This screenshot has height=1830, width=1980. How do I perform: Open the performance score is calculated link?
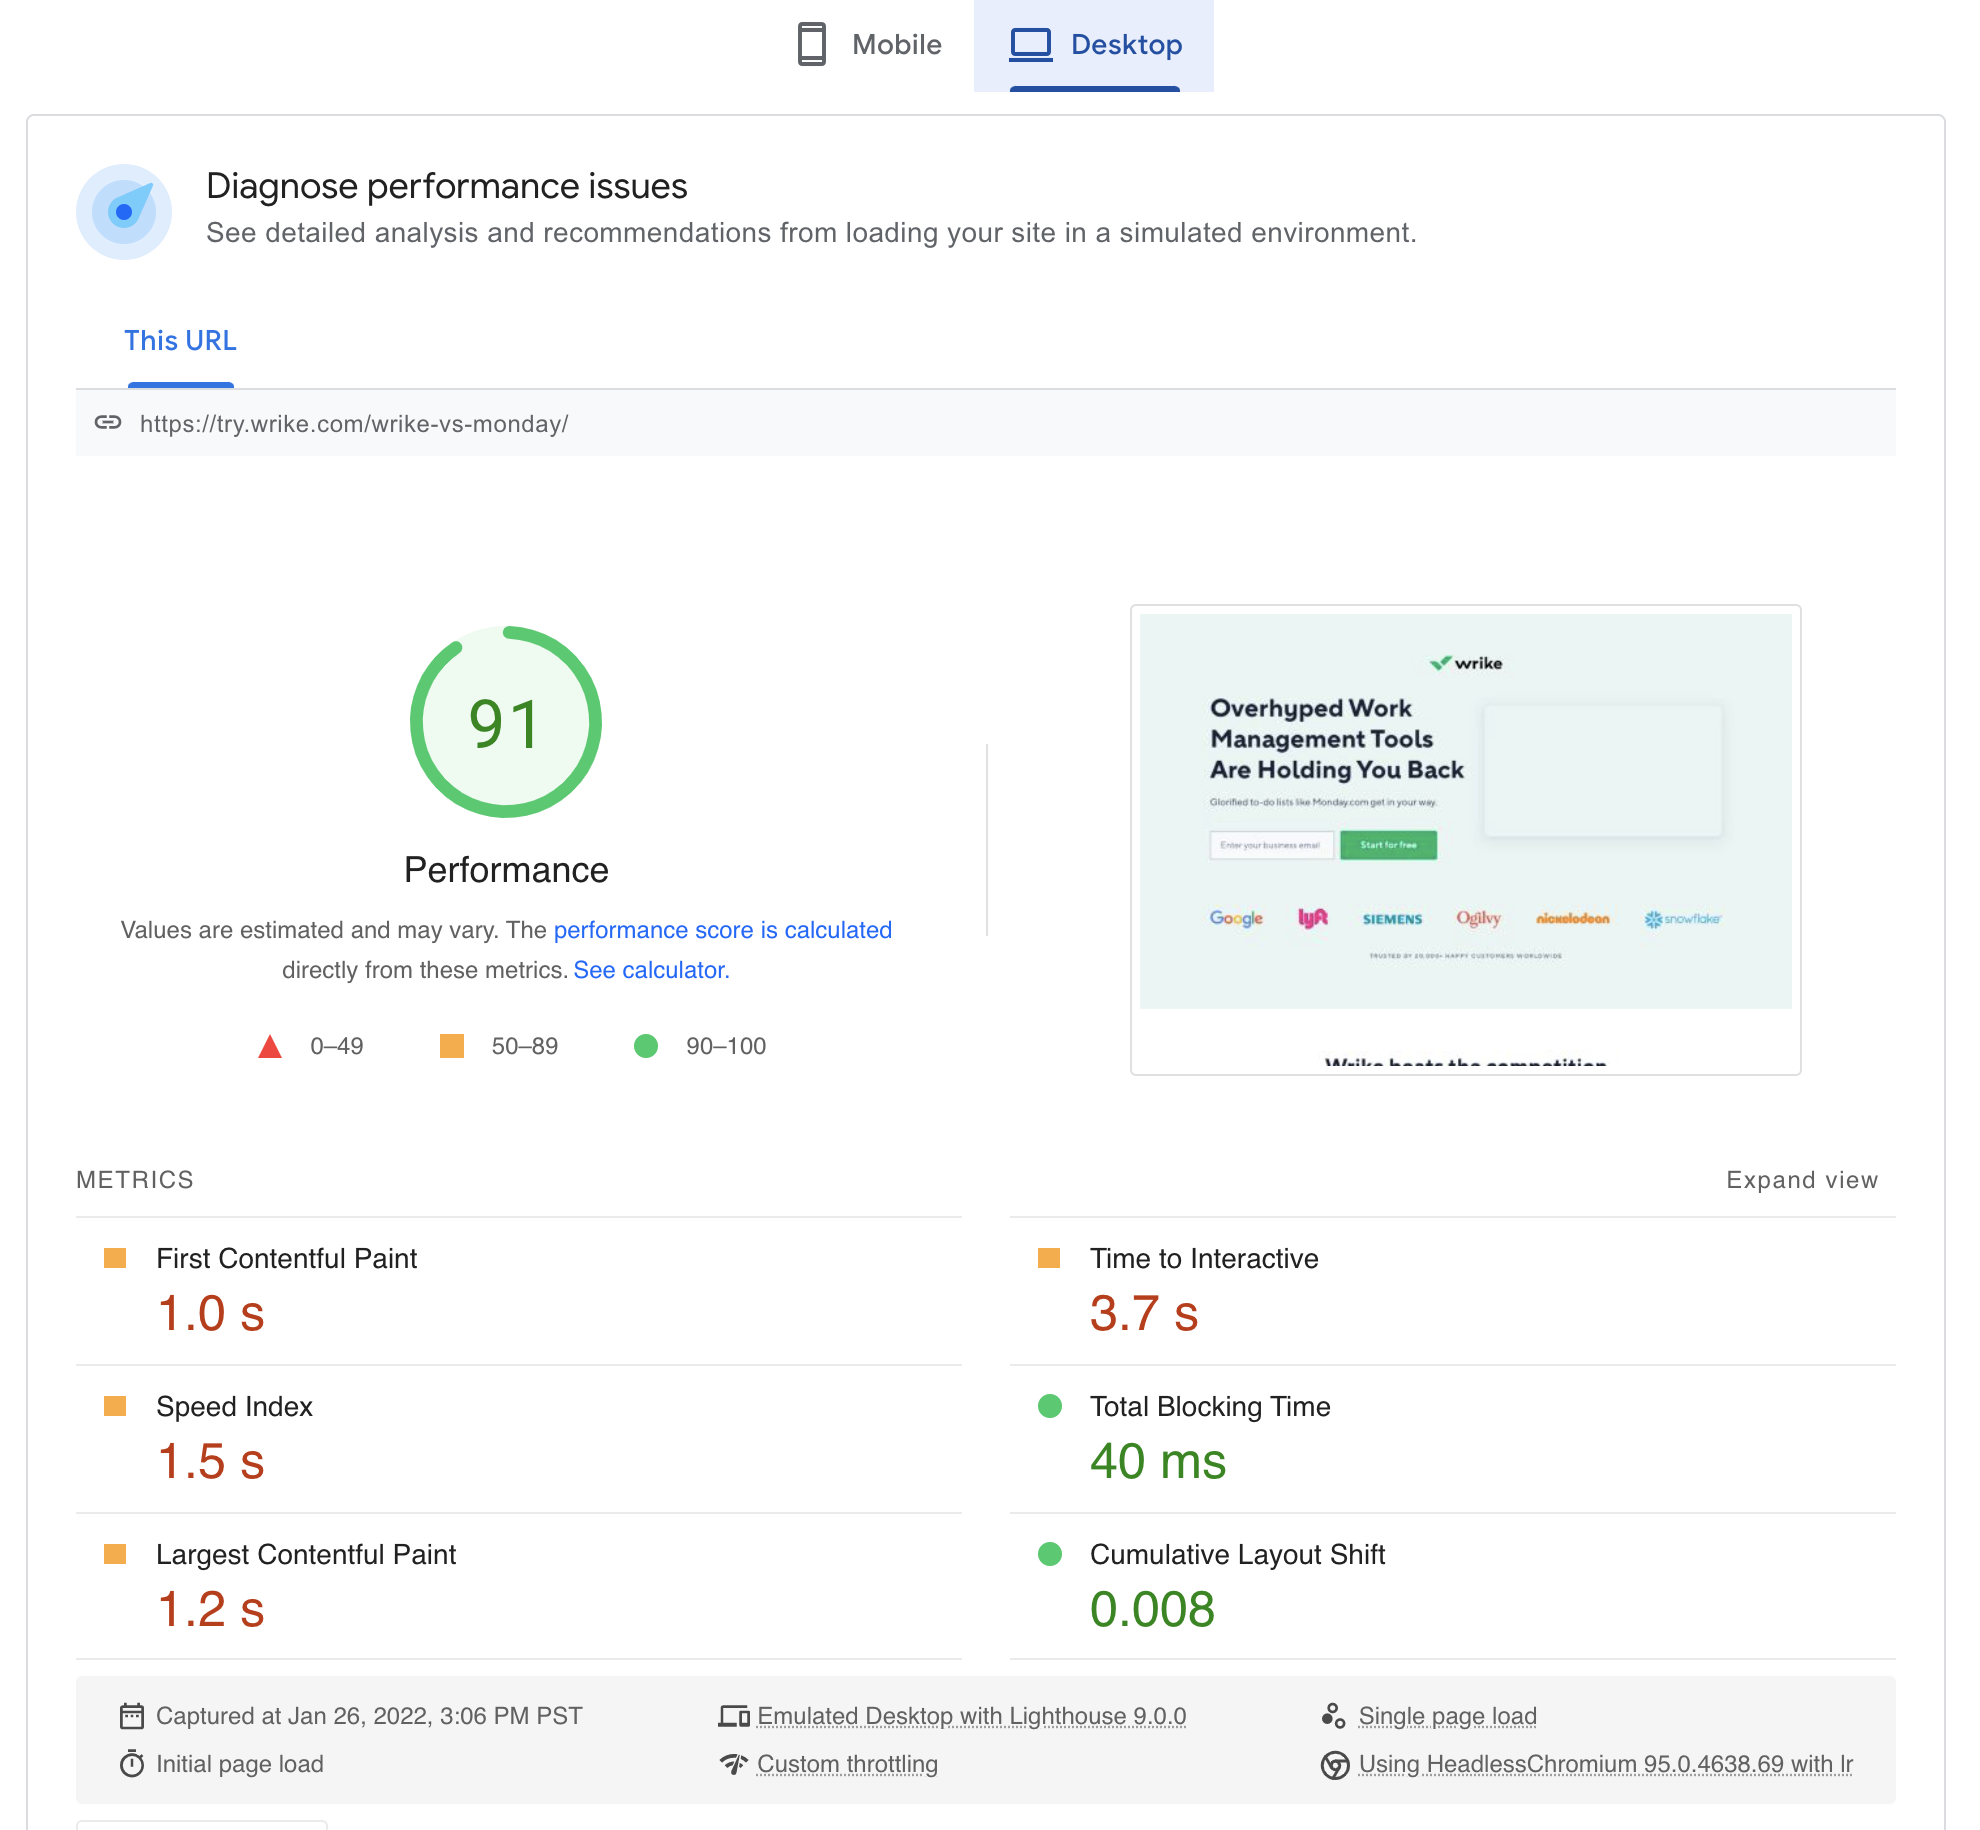722,930
